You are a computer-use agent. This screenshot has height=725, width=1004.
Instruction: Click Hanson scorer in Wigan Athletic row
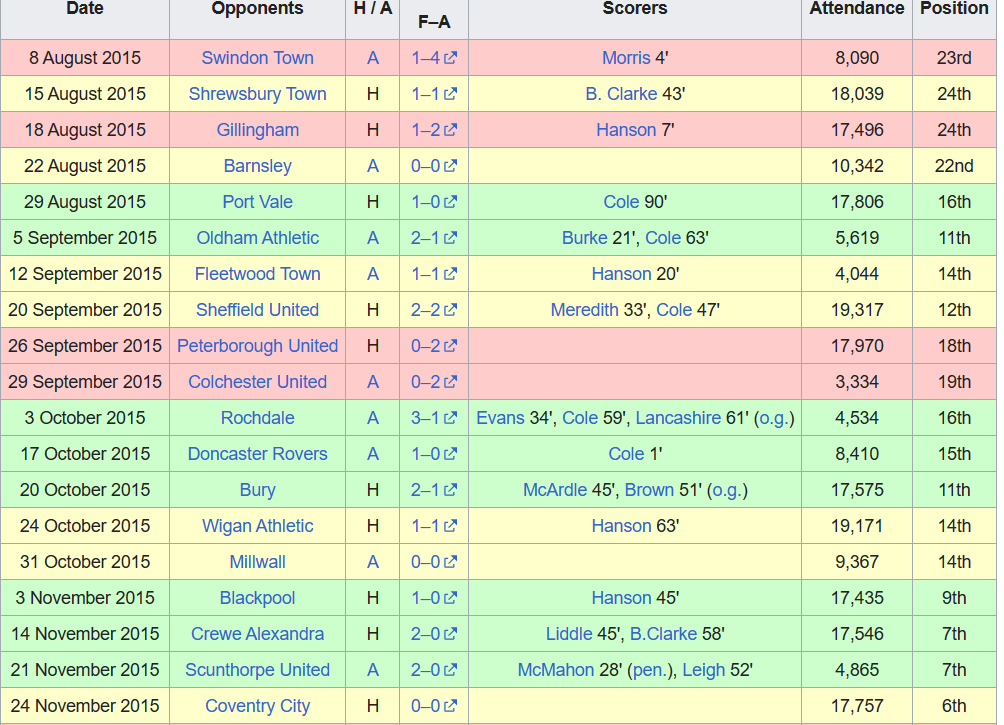621,526
